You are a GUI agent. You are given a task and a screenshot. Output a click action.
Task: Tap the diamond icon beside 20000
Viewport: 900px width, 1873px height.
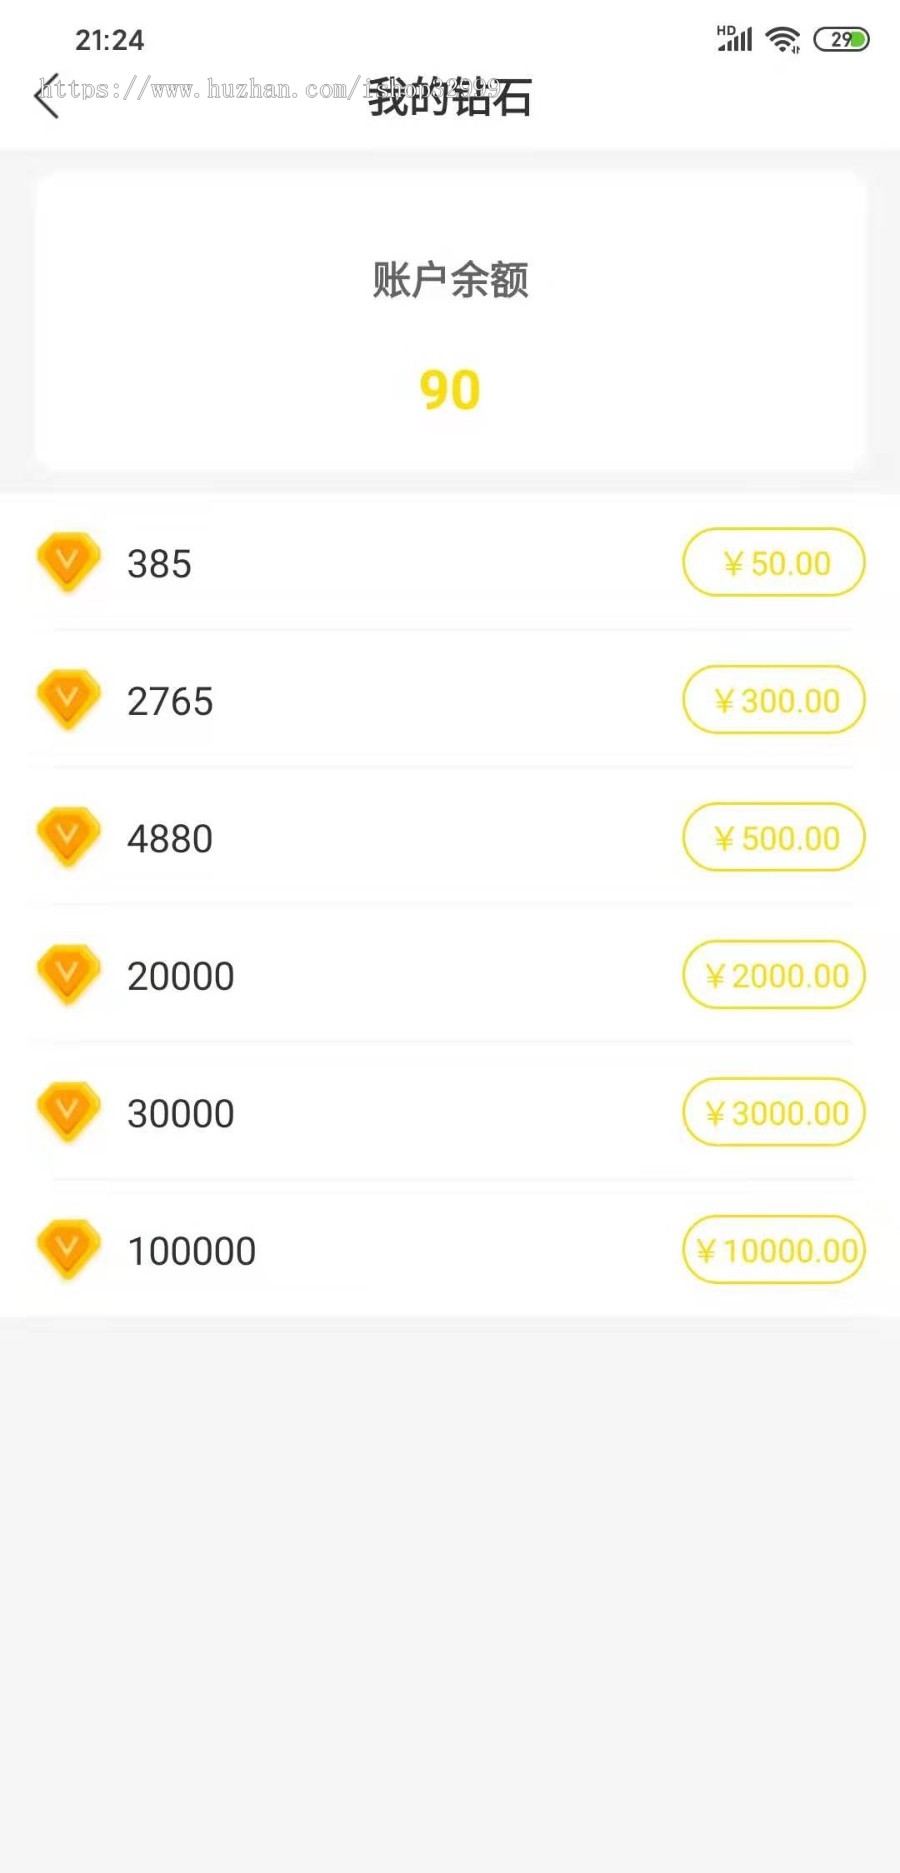click(x=68, y=974)
